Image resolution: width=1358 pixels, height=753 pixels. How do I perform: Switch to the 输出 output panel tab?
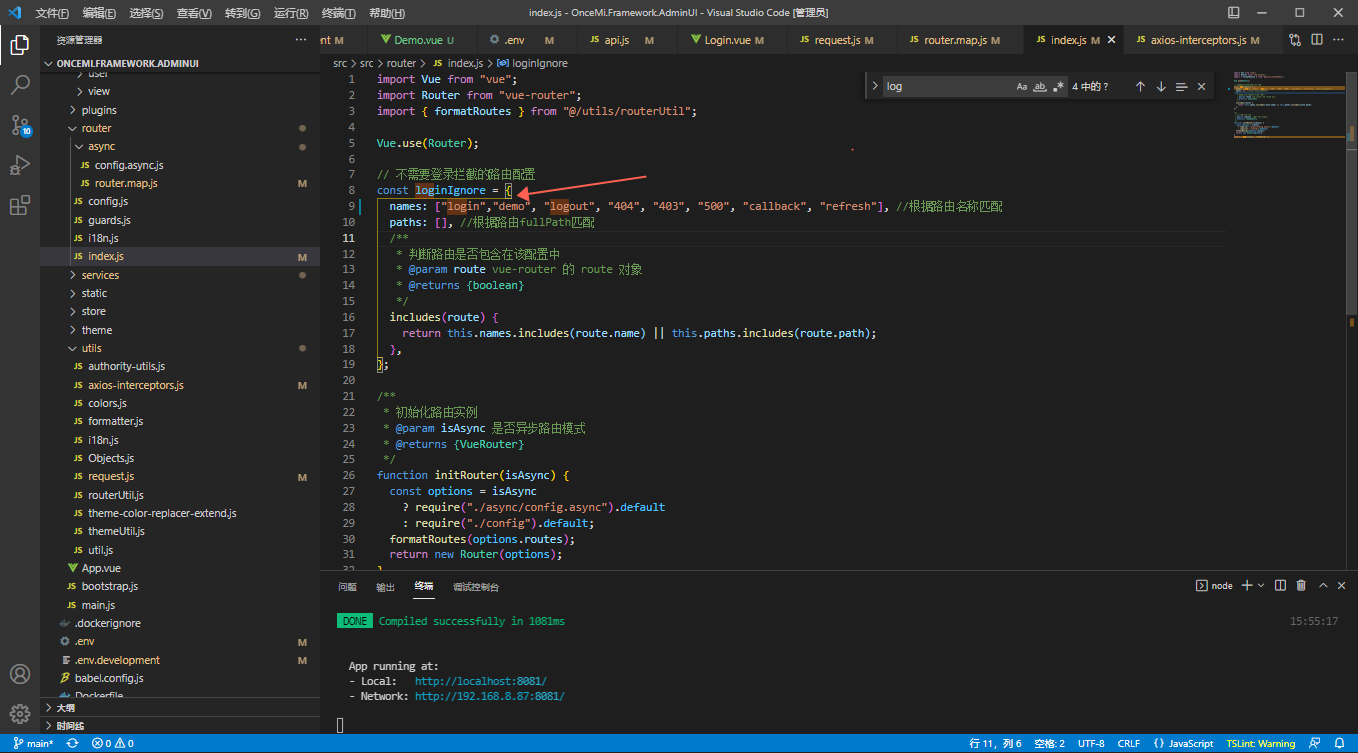pyautogui.click(x=385, y=586)
